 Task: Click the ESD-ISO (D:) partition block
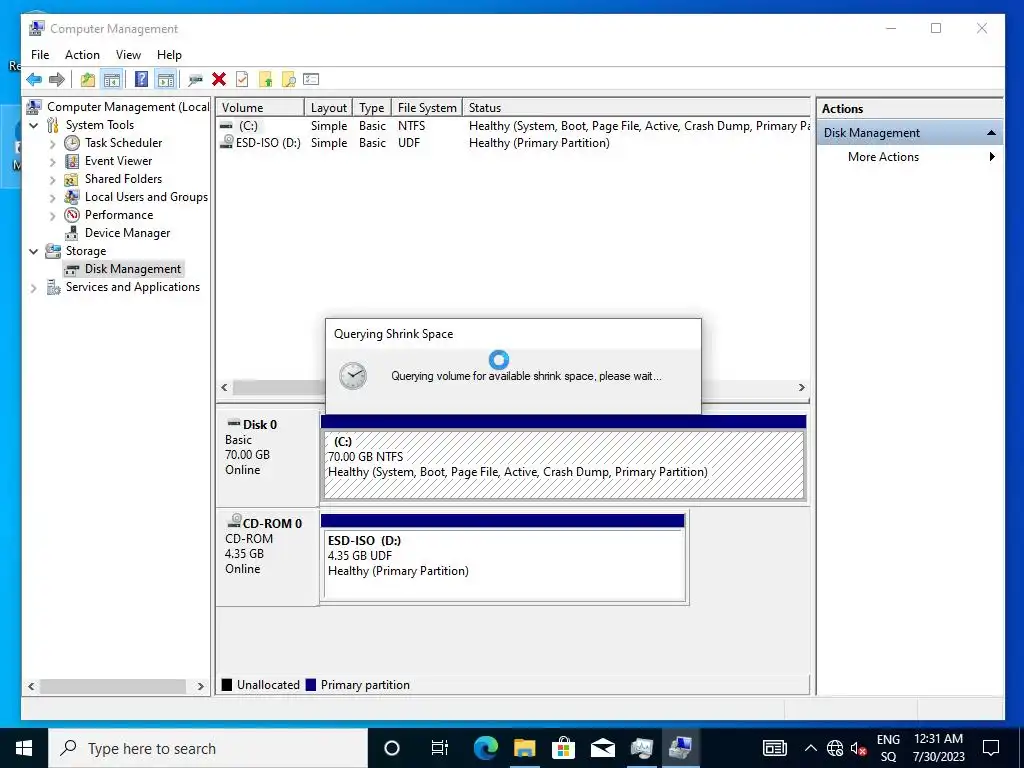click(504, 564)
